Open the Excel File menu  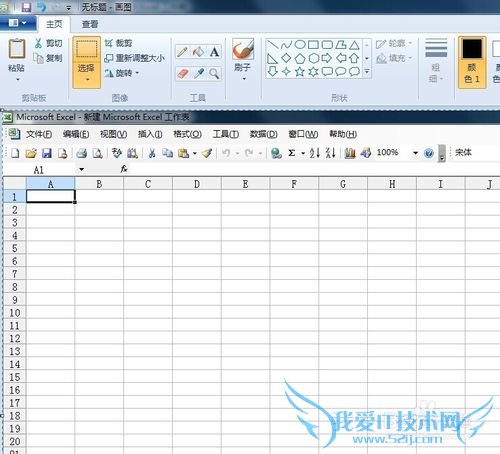pyautogui.click(x=39, y=134)
